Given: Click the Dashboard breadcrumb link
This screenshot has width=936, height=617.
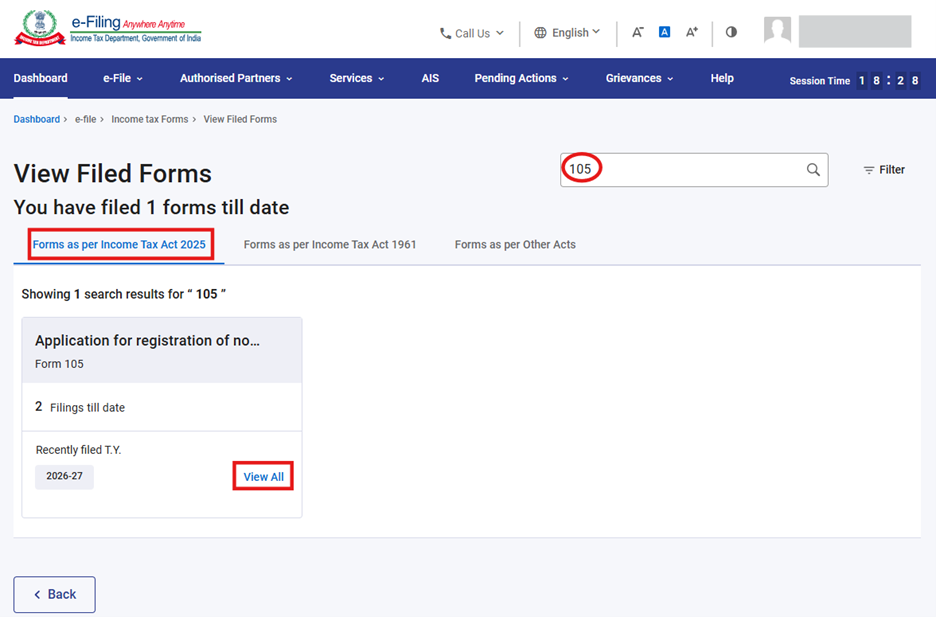Looking at the screenshot, I should (x=37, y=119).
